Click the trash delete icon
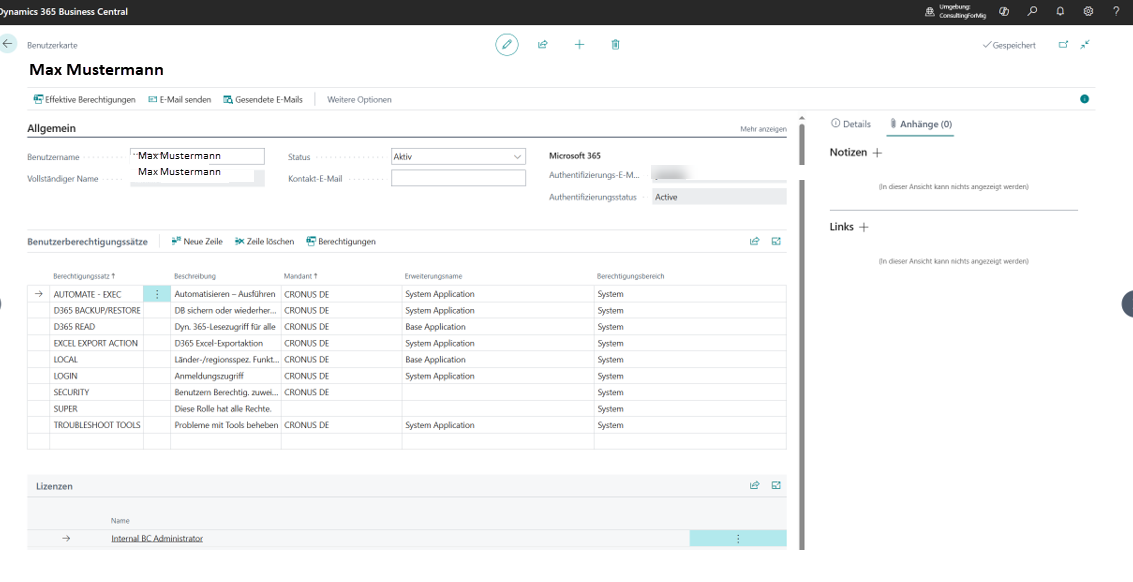Screen dimensions: 1133x582 click(x=615, y=45)
